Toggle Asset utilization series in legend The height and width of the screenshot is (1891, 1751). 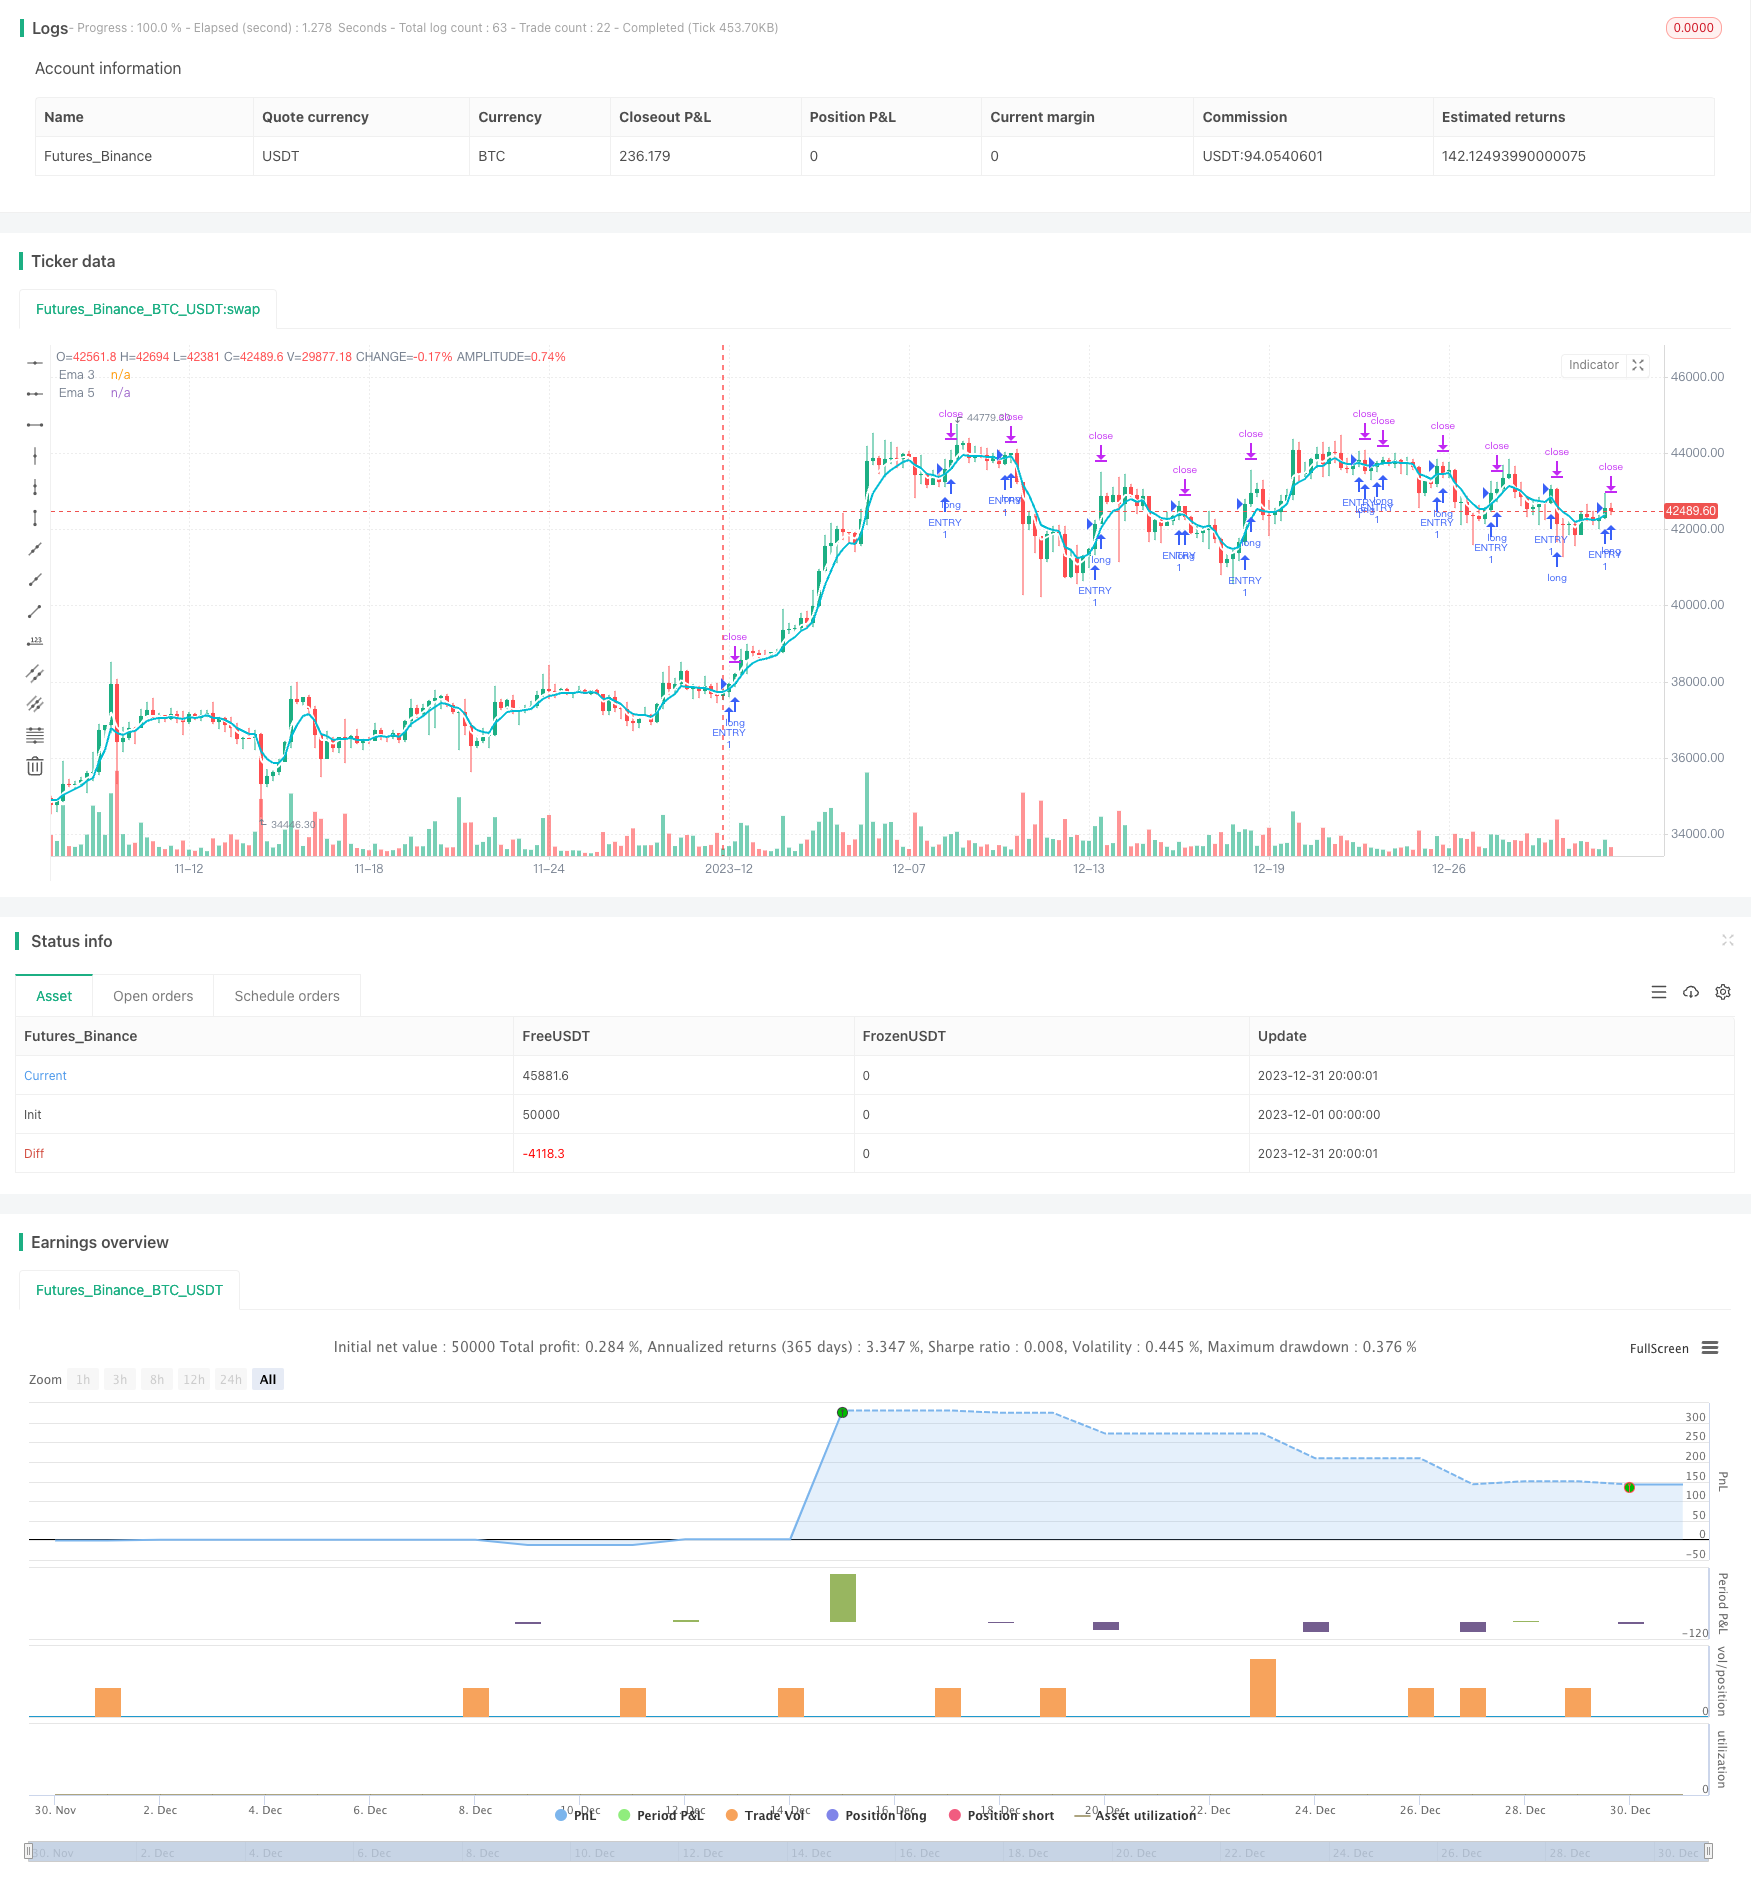click(x=1135, y=1815)
